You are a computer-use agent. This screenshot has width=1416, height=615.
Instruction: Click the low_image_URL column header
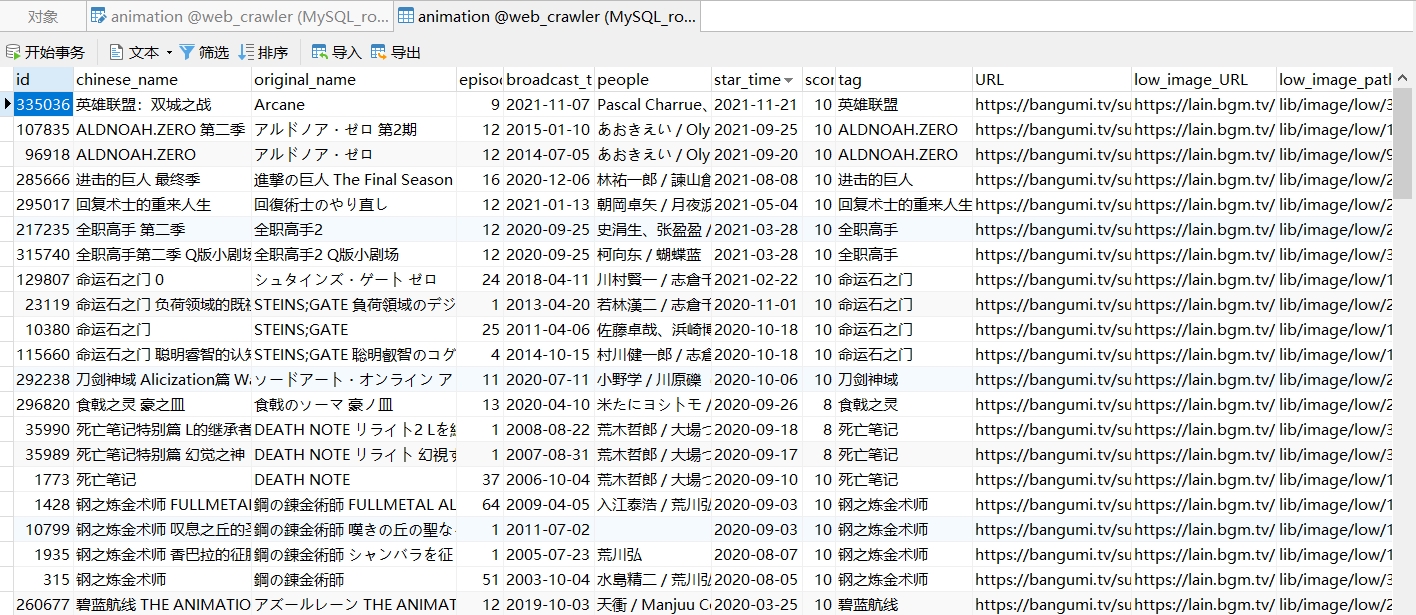pyautogui.click(x=1204, y=79)
